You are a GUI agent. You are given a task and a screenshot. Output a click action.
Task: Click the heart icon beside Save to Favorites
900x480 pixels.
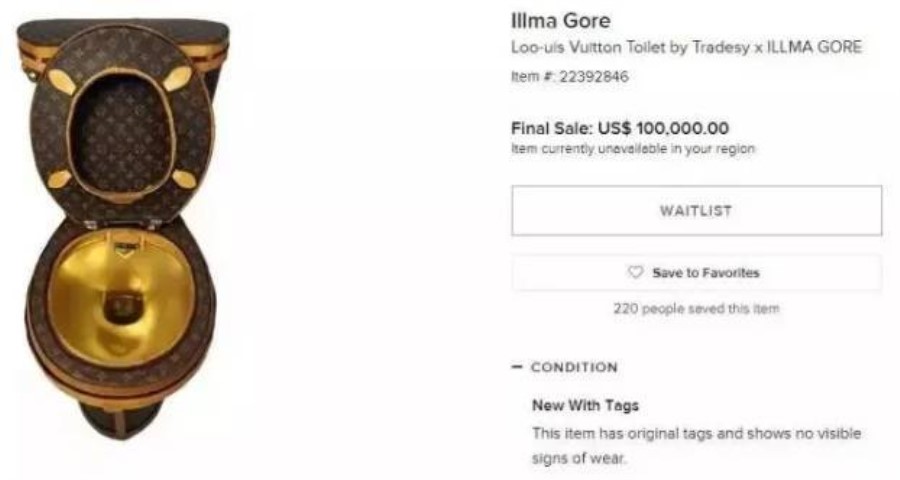click(x=635, y=272)
